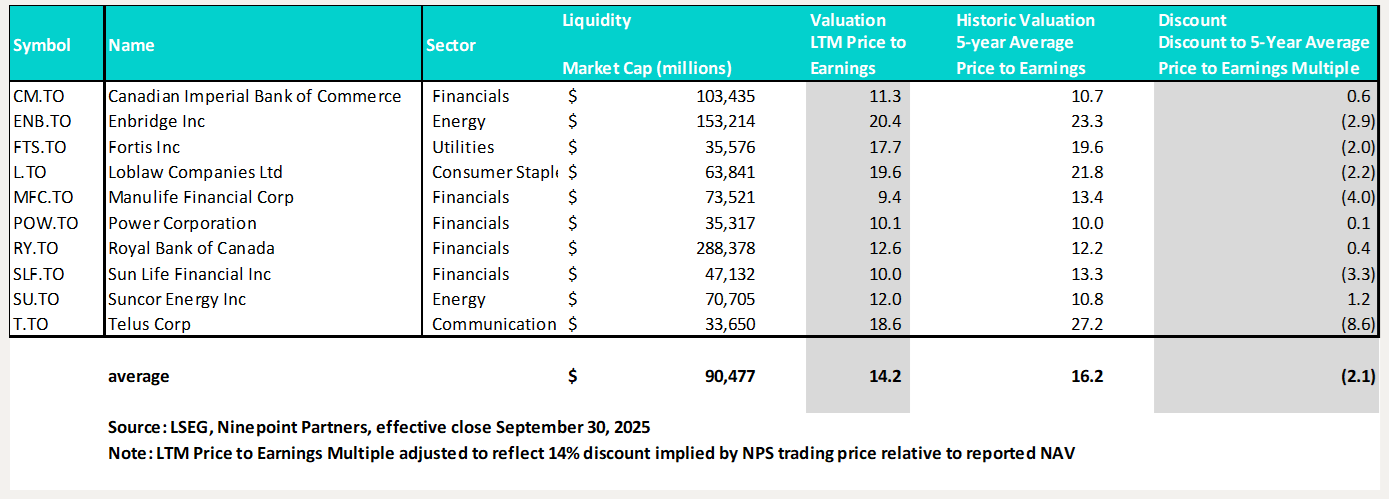
Task: Click the Sector column header
Action: (451, 45)
